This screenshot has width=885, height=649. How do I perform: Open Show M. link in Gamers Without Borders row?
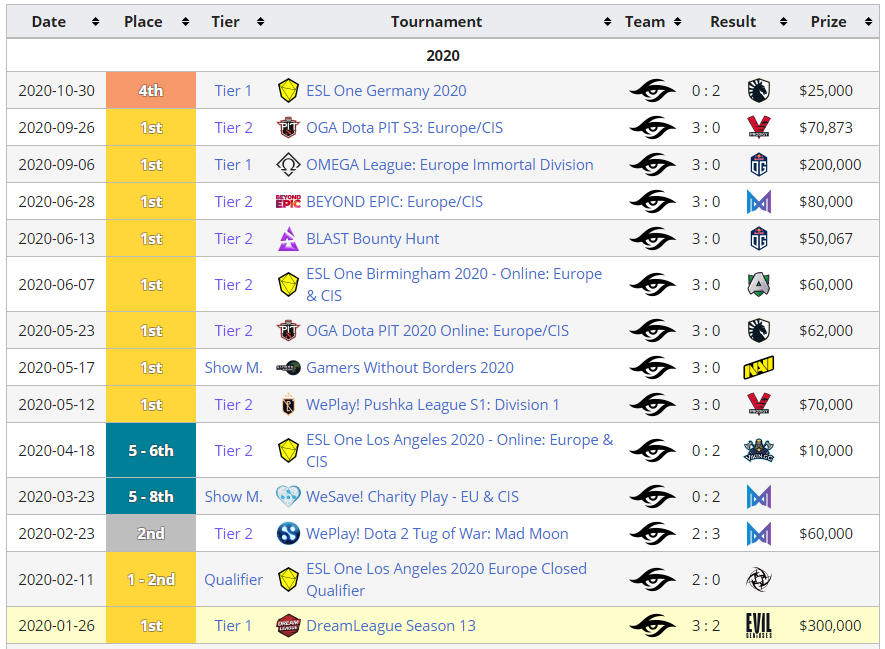(234, 368)
